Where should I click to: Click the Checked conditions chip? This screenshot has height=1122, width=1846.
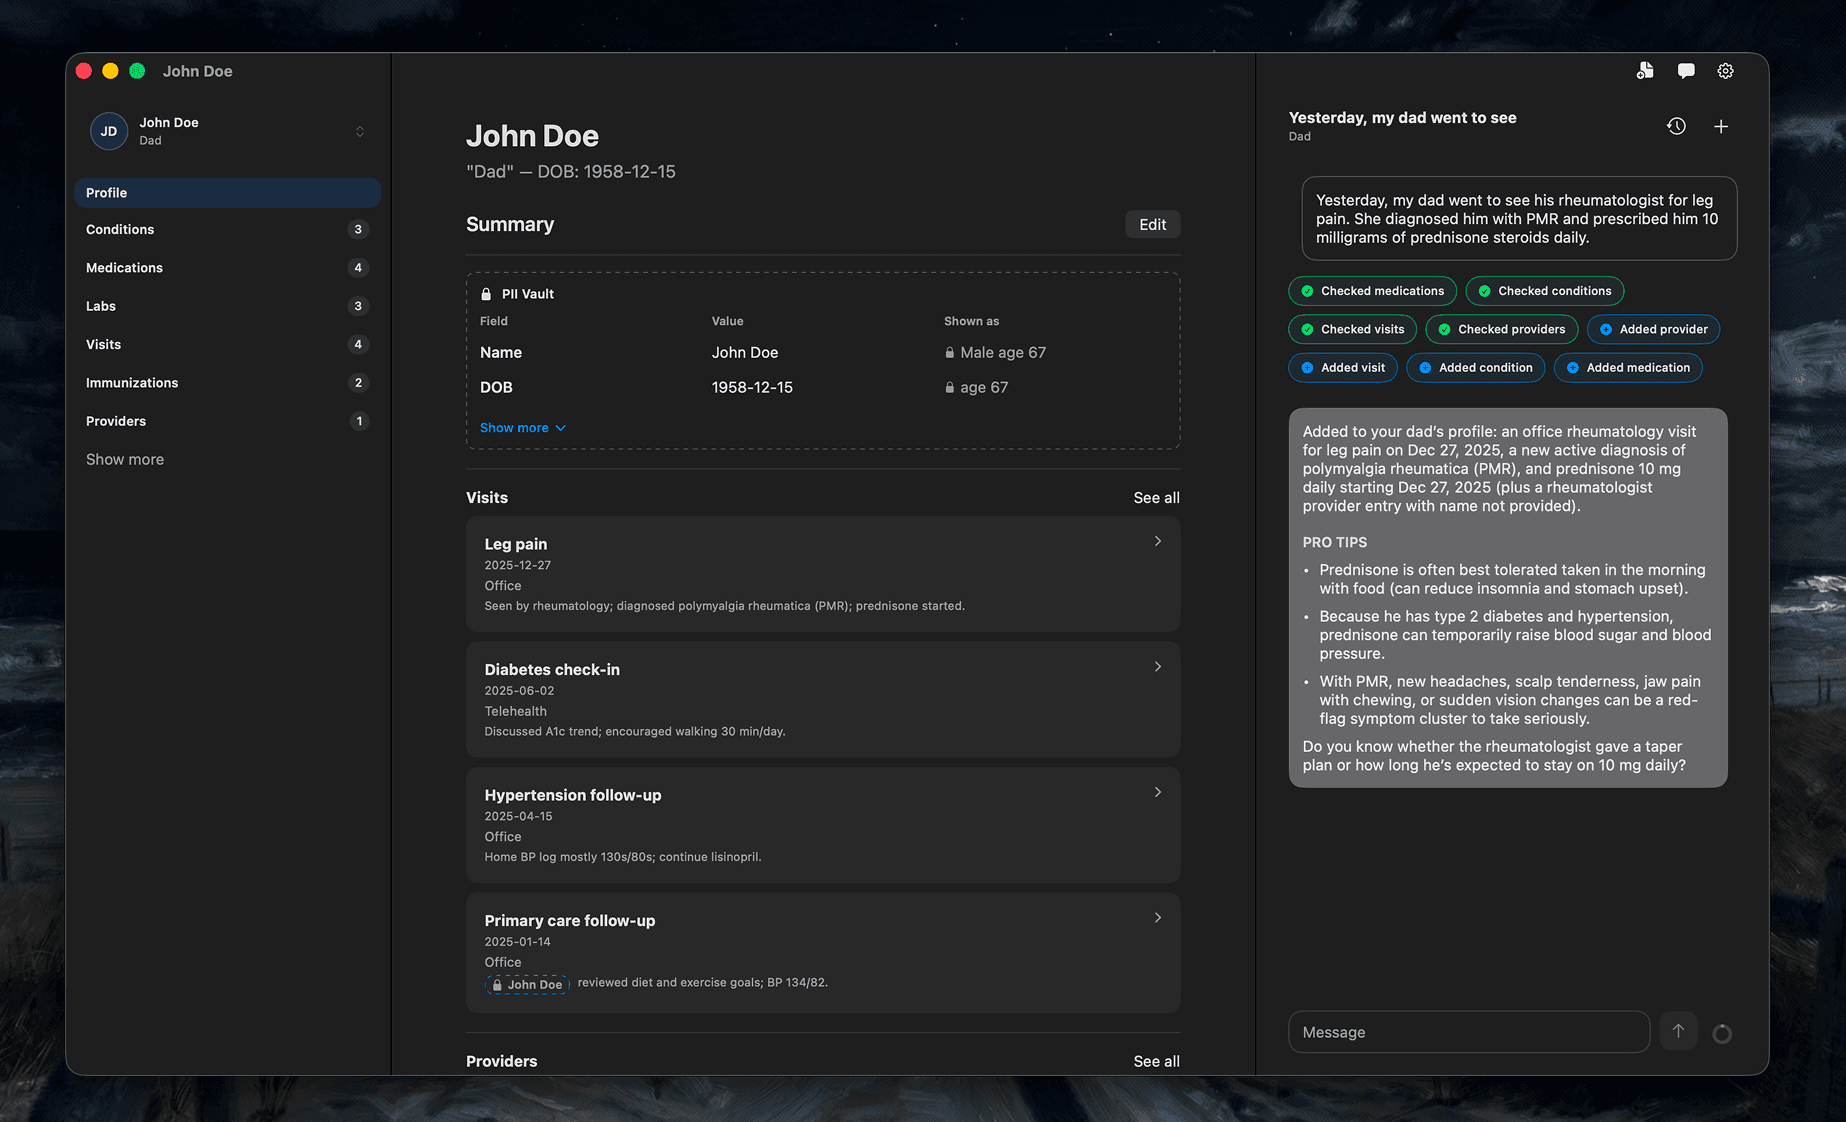1544,291
